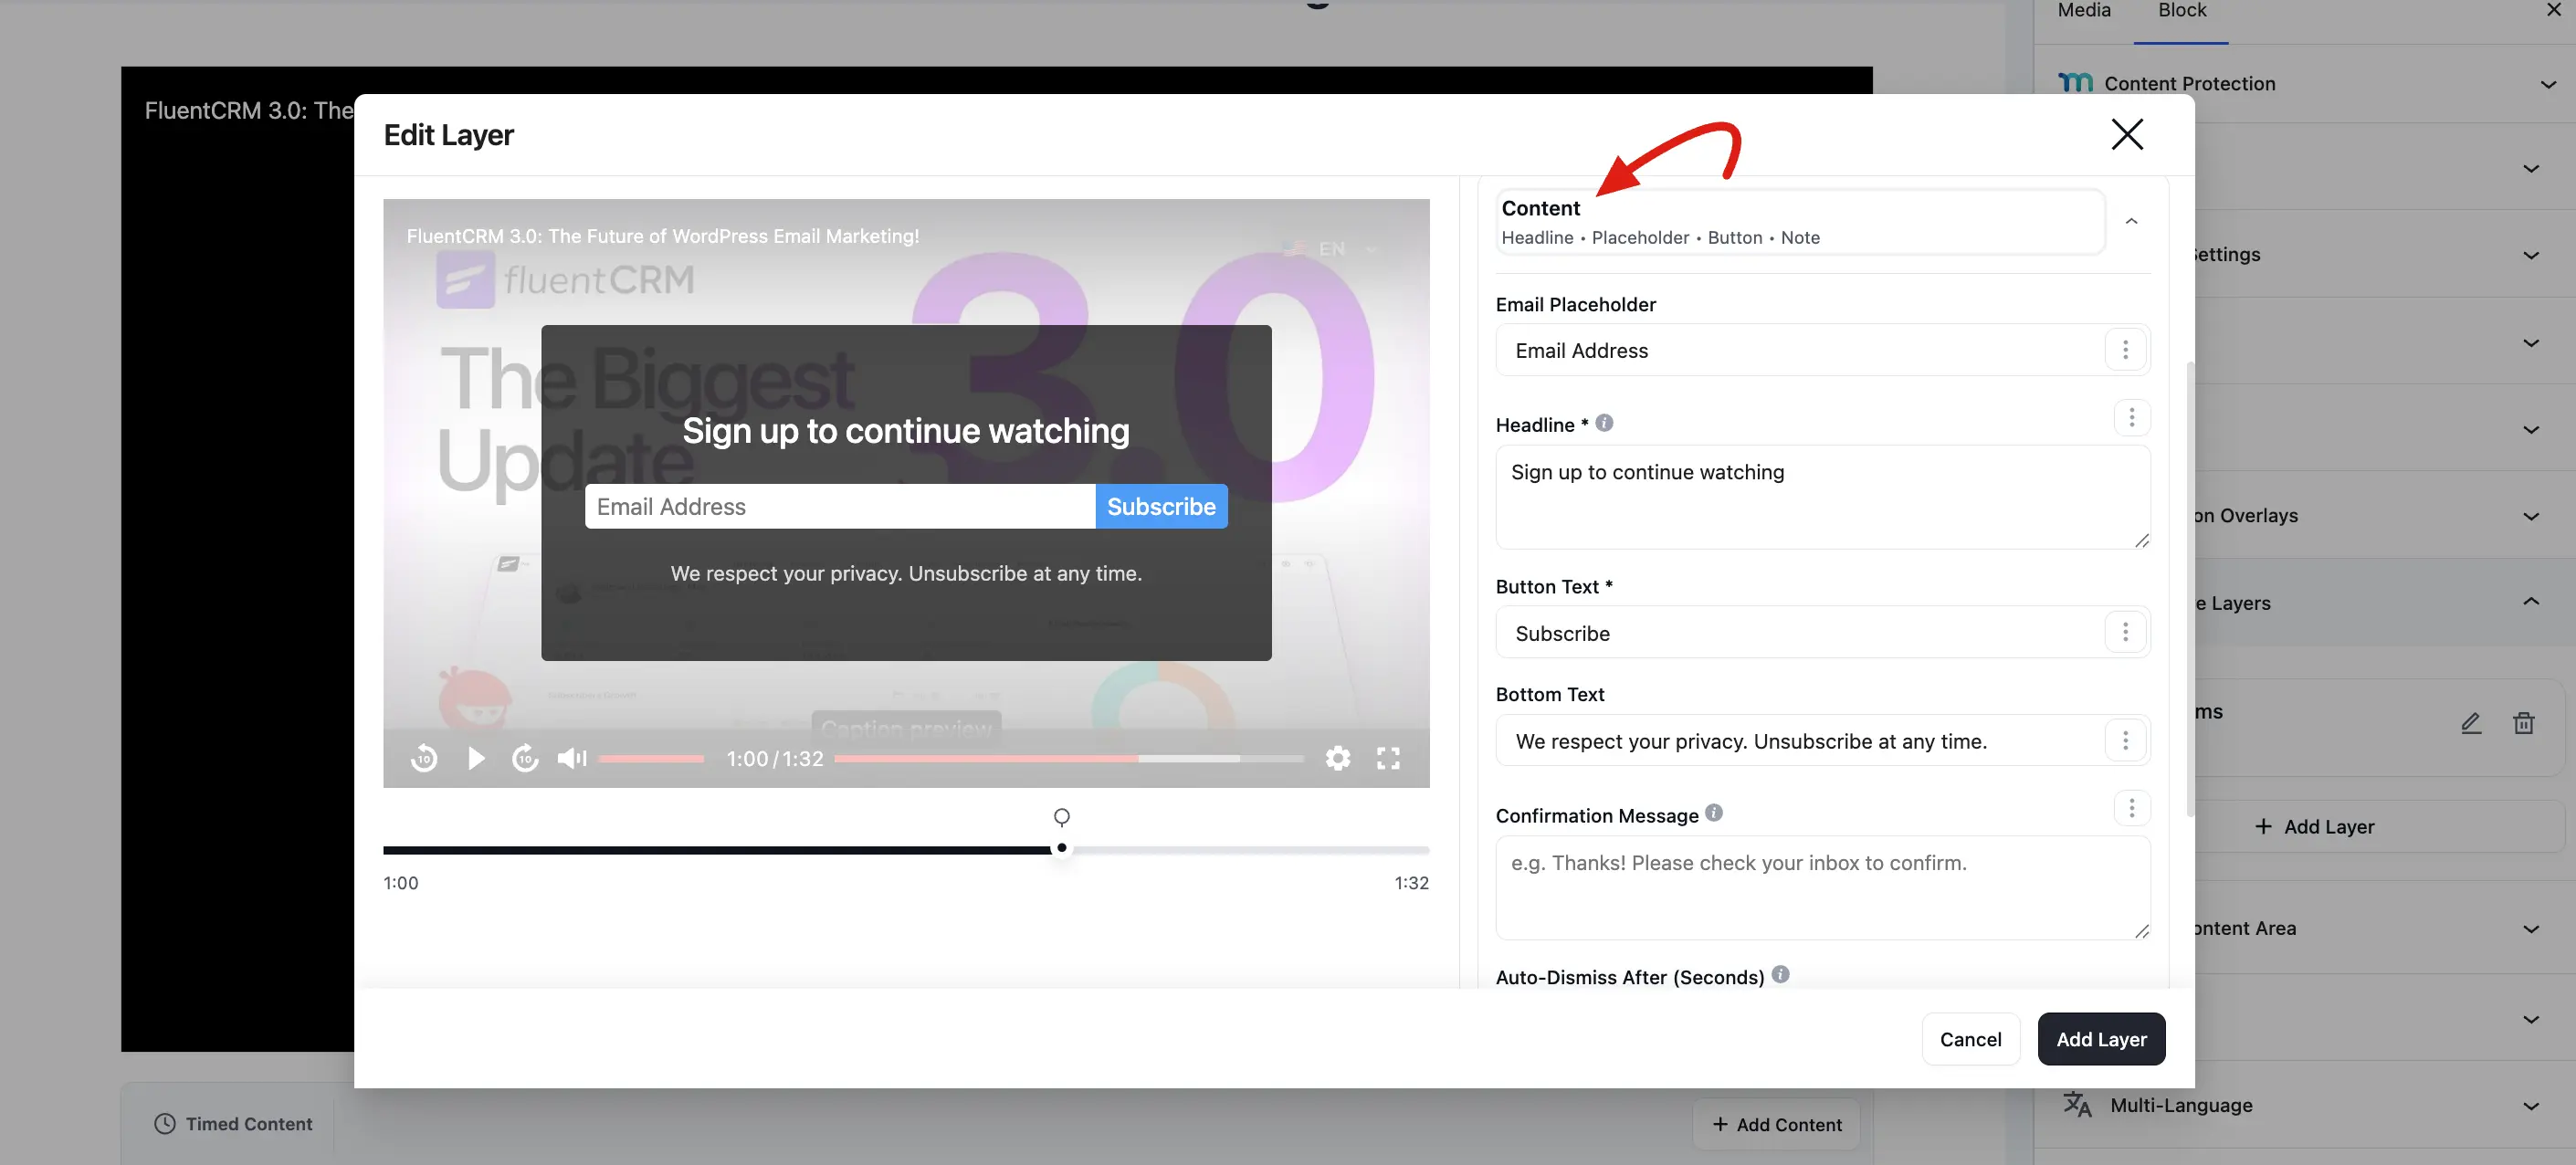Open options menu for Headline field

point(2131,417)
